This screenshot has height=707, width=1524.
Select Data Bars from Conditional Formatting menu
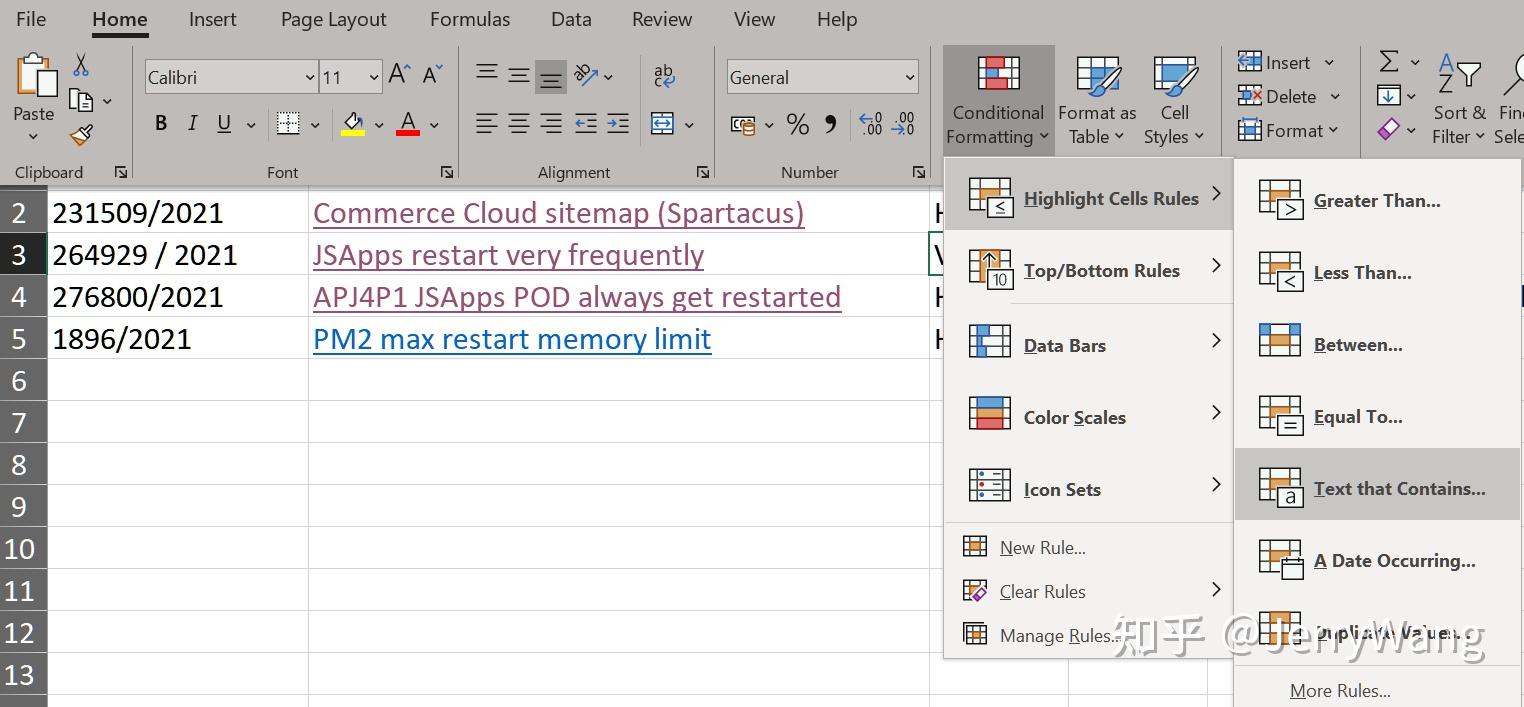click(1063, 344)
